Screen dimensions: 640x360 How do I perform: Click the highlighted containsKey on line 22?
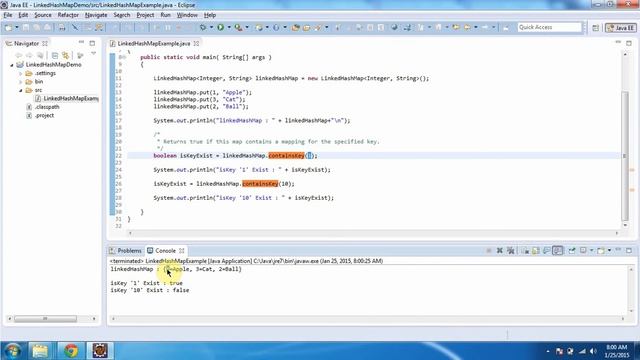pyautogui.click(x=287, y=156)
